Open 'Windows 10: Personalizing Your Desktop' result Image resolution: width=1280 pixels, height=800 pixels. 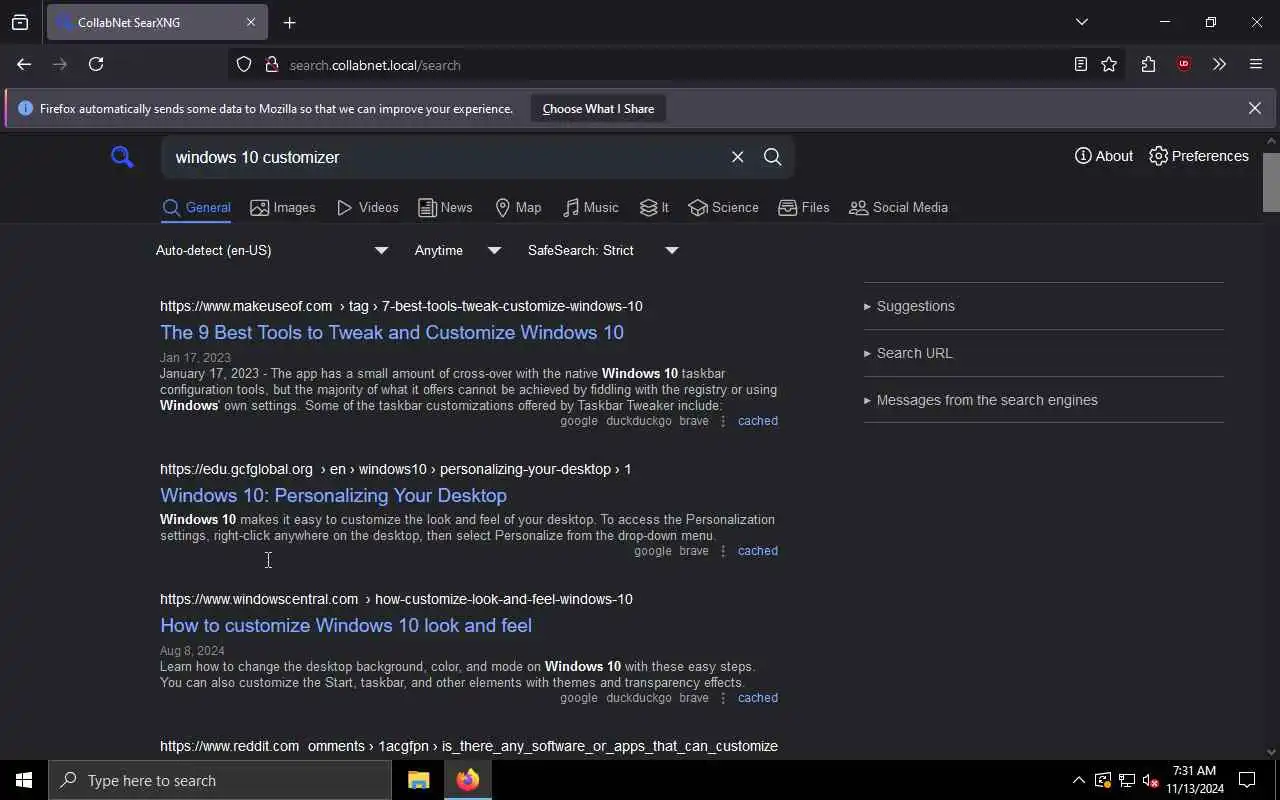pos(333,495)
